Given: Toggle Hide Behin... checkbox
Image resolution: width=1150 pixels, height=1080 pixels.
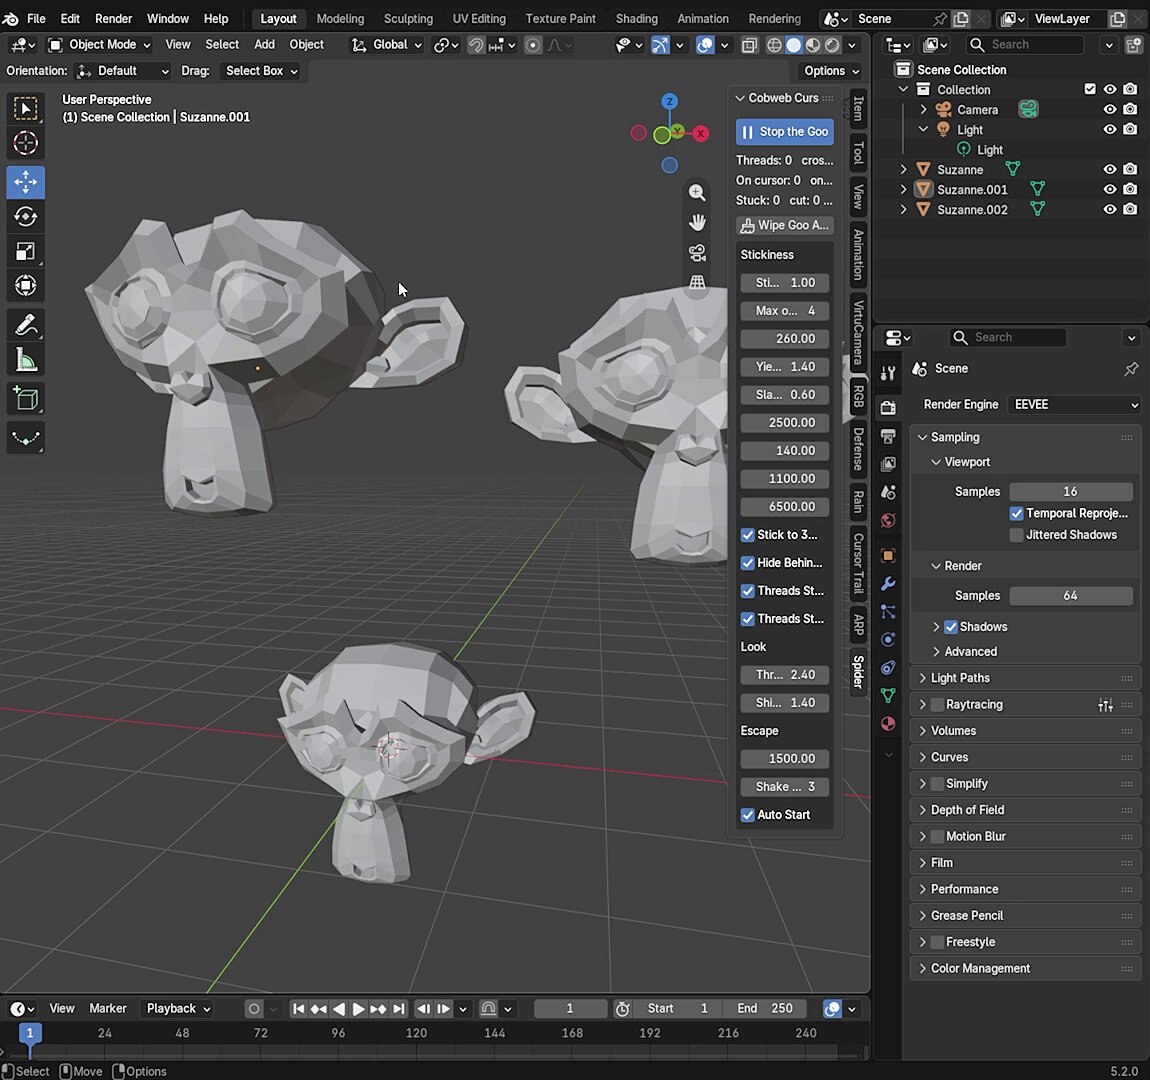Looking at the screenshot, I should pyautogui.click(x=747, y=563).
